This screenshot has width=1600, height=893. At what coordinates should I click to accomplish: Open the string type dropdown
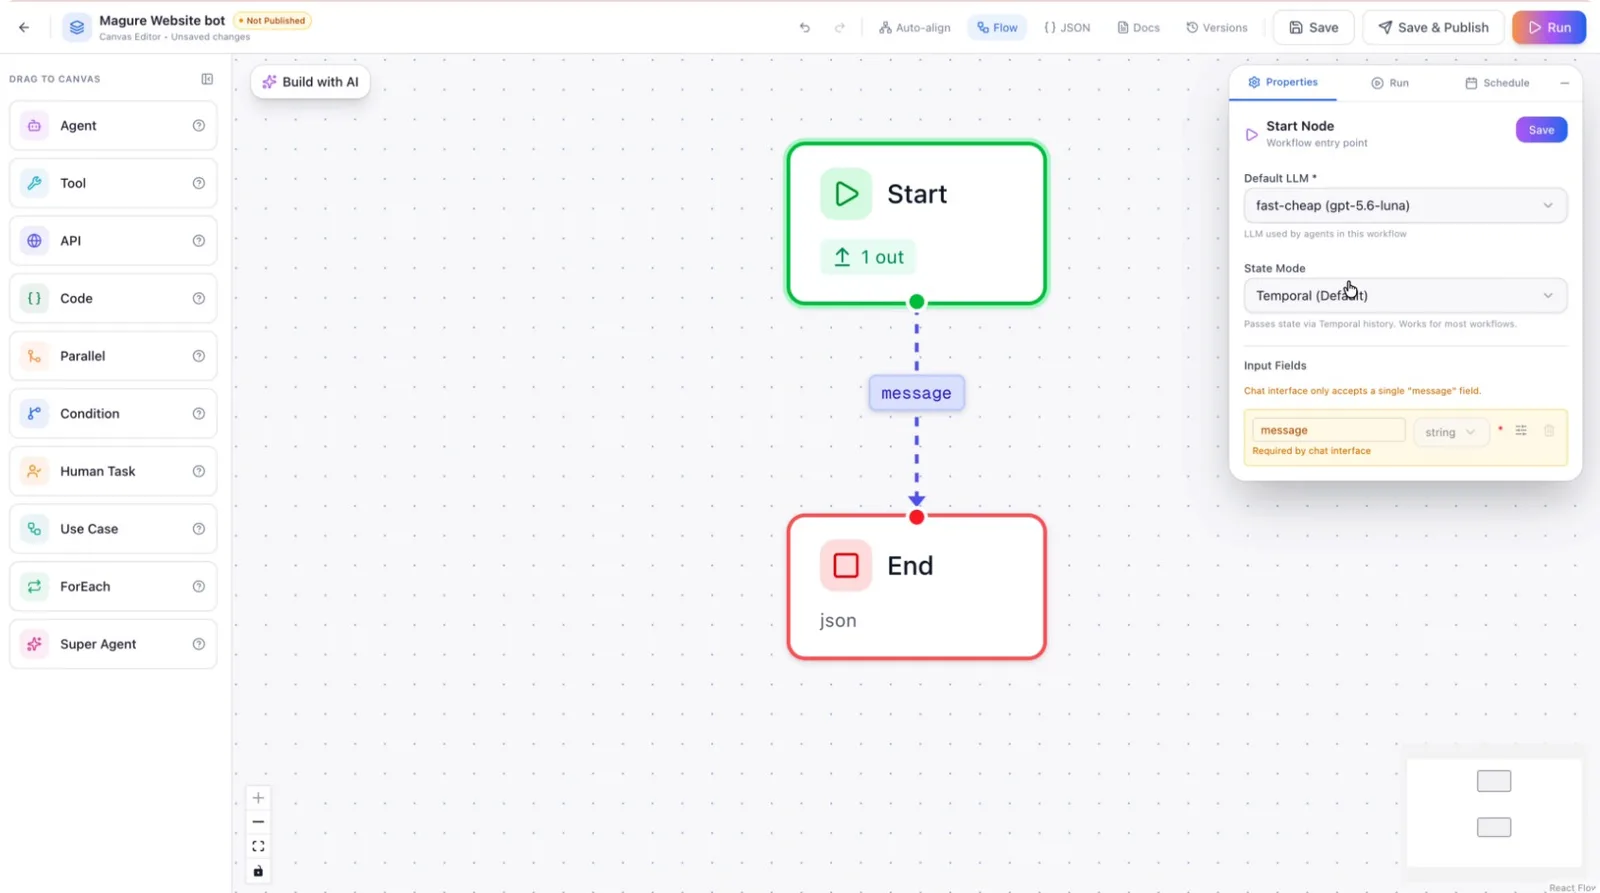1451,432
